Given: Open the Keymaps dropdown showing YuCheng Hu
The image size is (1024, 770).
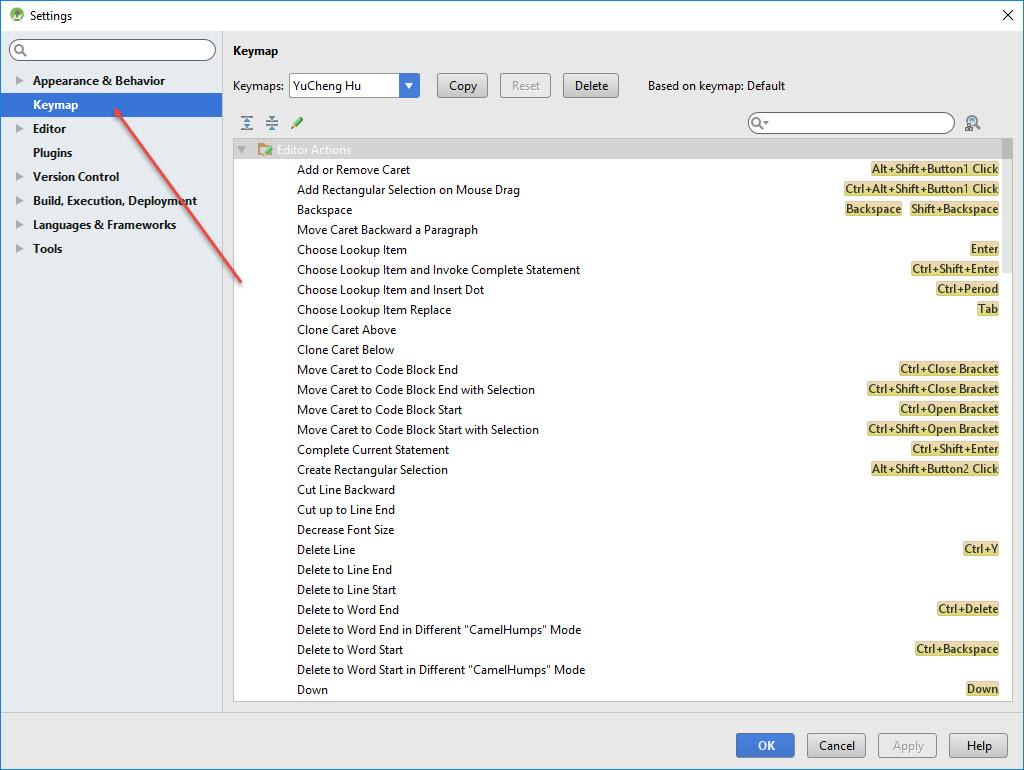Looking at the screenshot, I should click(409, 86).
